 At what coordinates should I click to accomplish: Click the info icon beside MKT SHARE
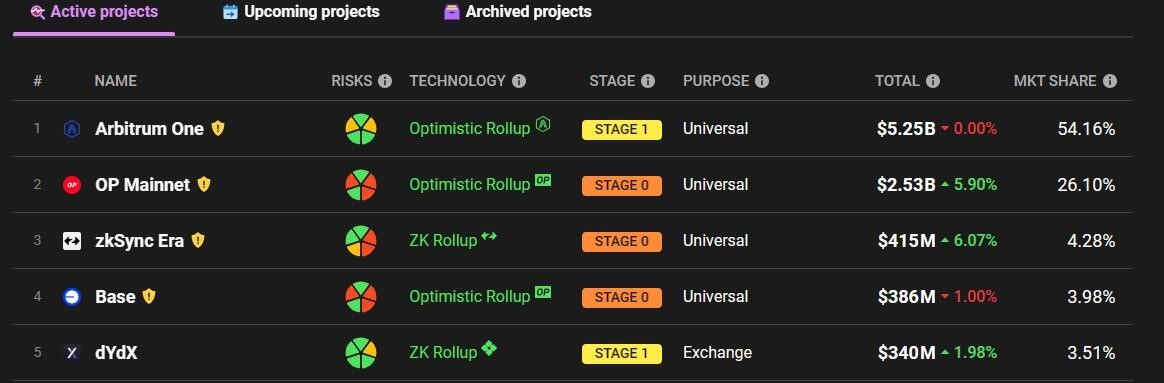pos(1110,81)
